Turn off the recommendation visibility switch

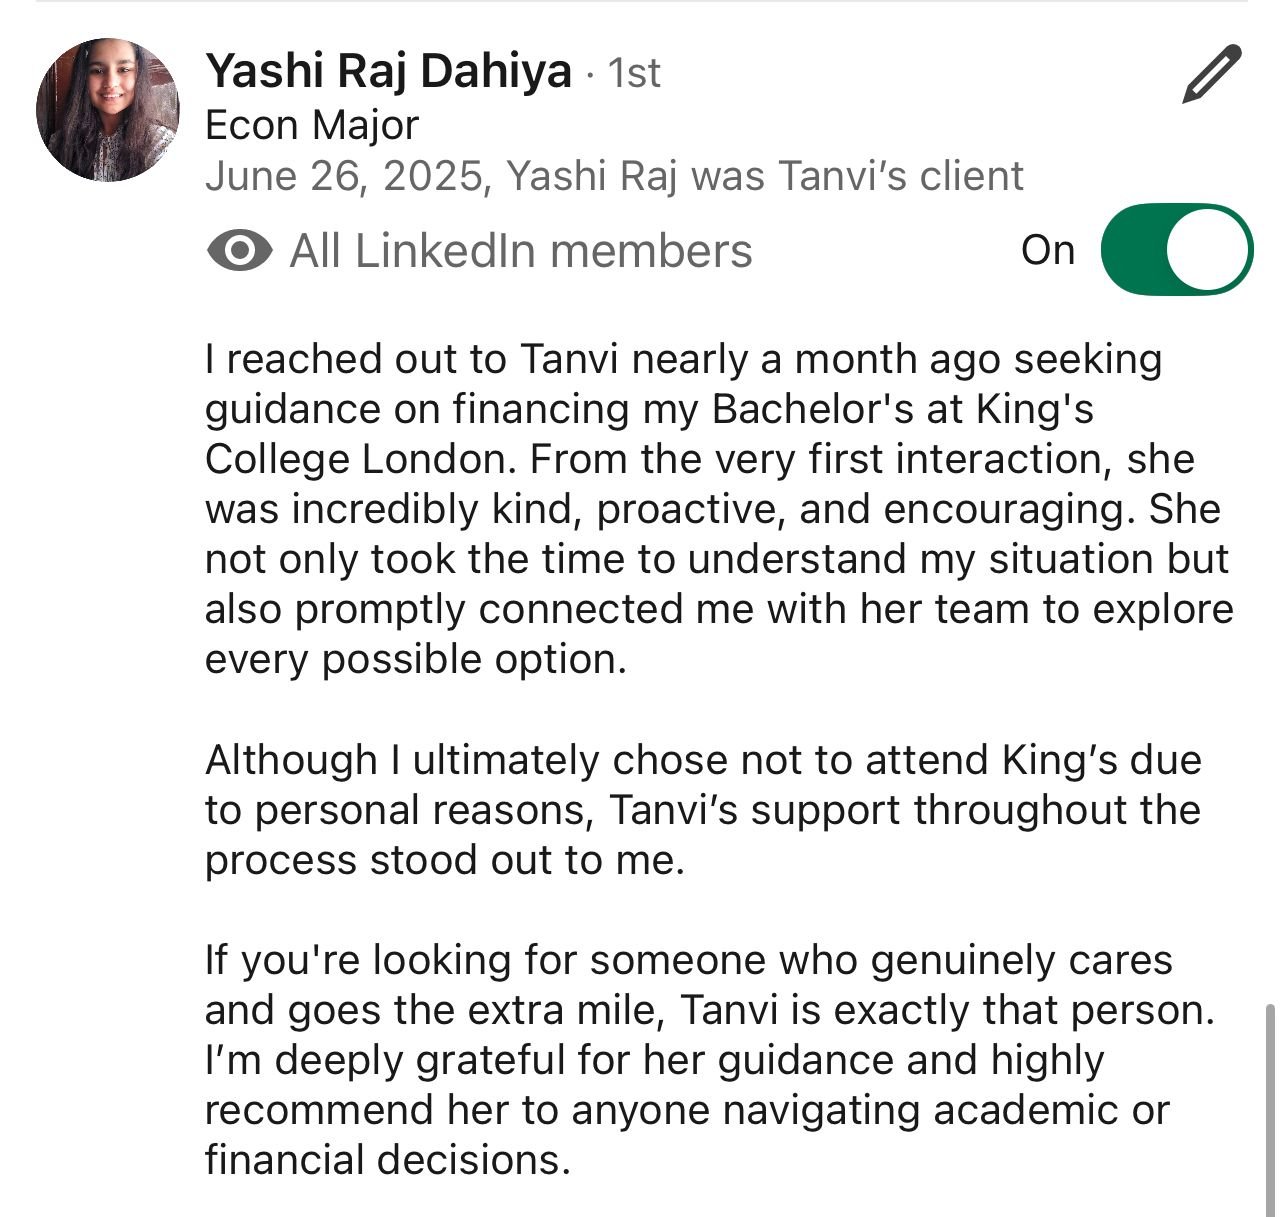(1176, 250)
